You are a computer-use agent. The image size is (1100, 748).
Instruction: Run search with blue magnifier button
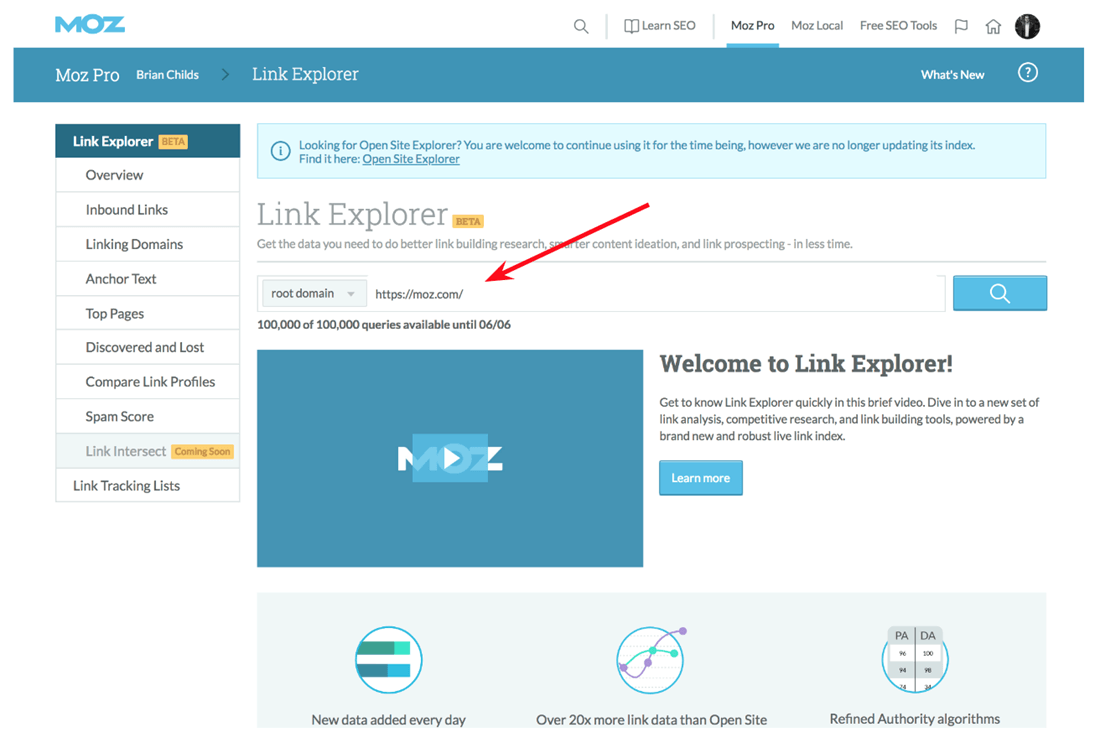coord(1000,293)
